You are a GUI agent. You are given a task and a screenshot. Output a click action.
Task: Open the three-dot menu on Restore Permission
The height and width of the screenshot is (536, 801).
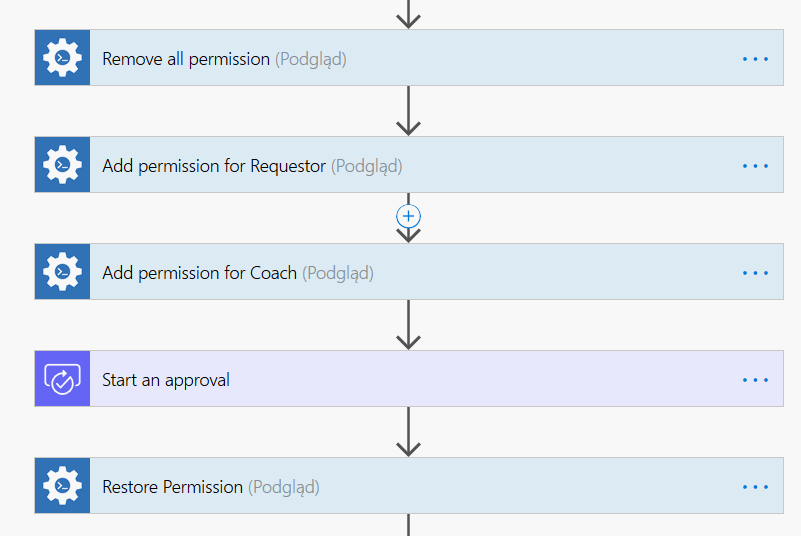[755, 487]
